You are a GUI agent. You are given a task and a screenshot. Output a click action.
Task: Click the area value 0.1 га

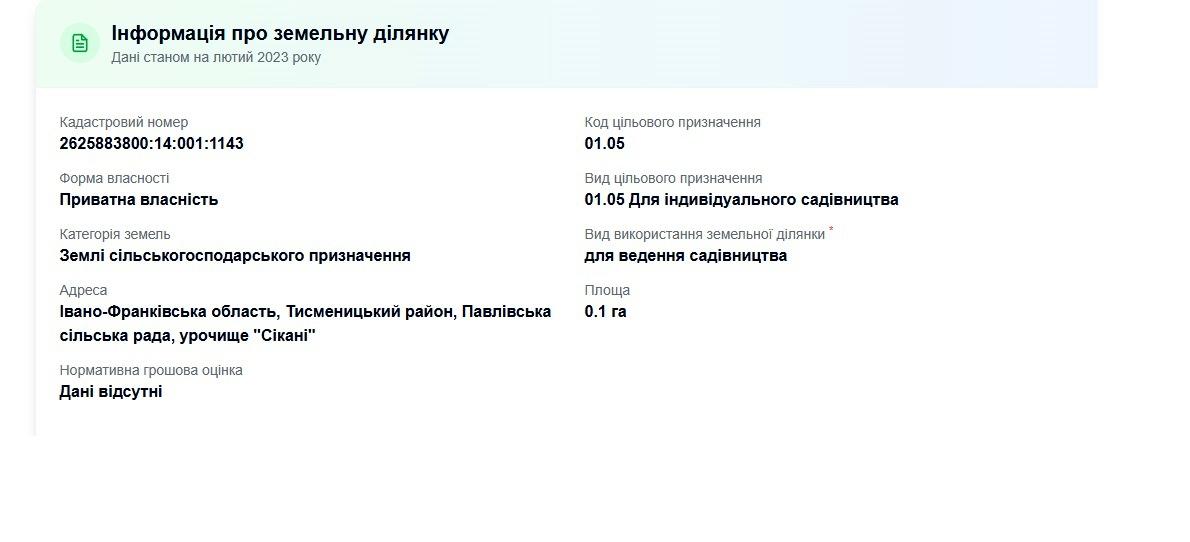tap(606, 312)
